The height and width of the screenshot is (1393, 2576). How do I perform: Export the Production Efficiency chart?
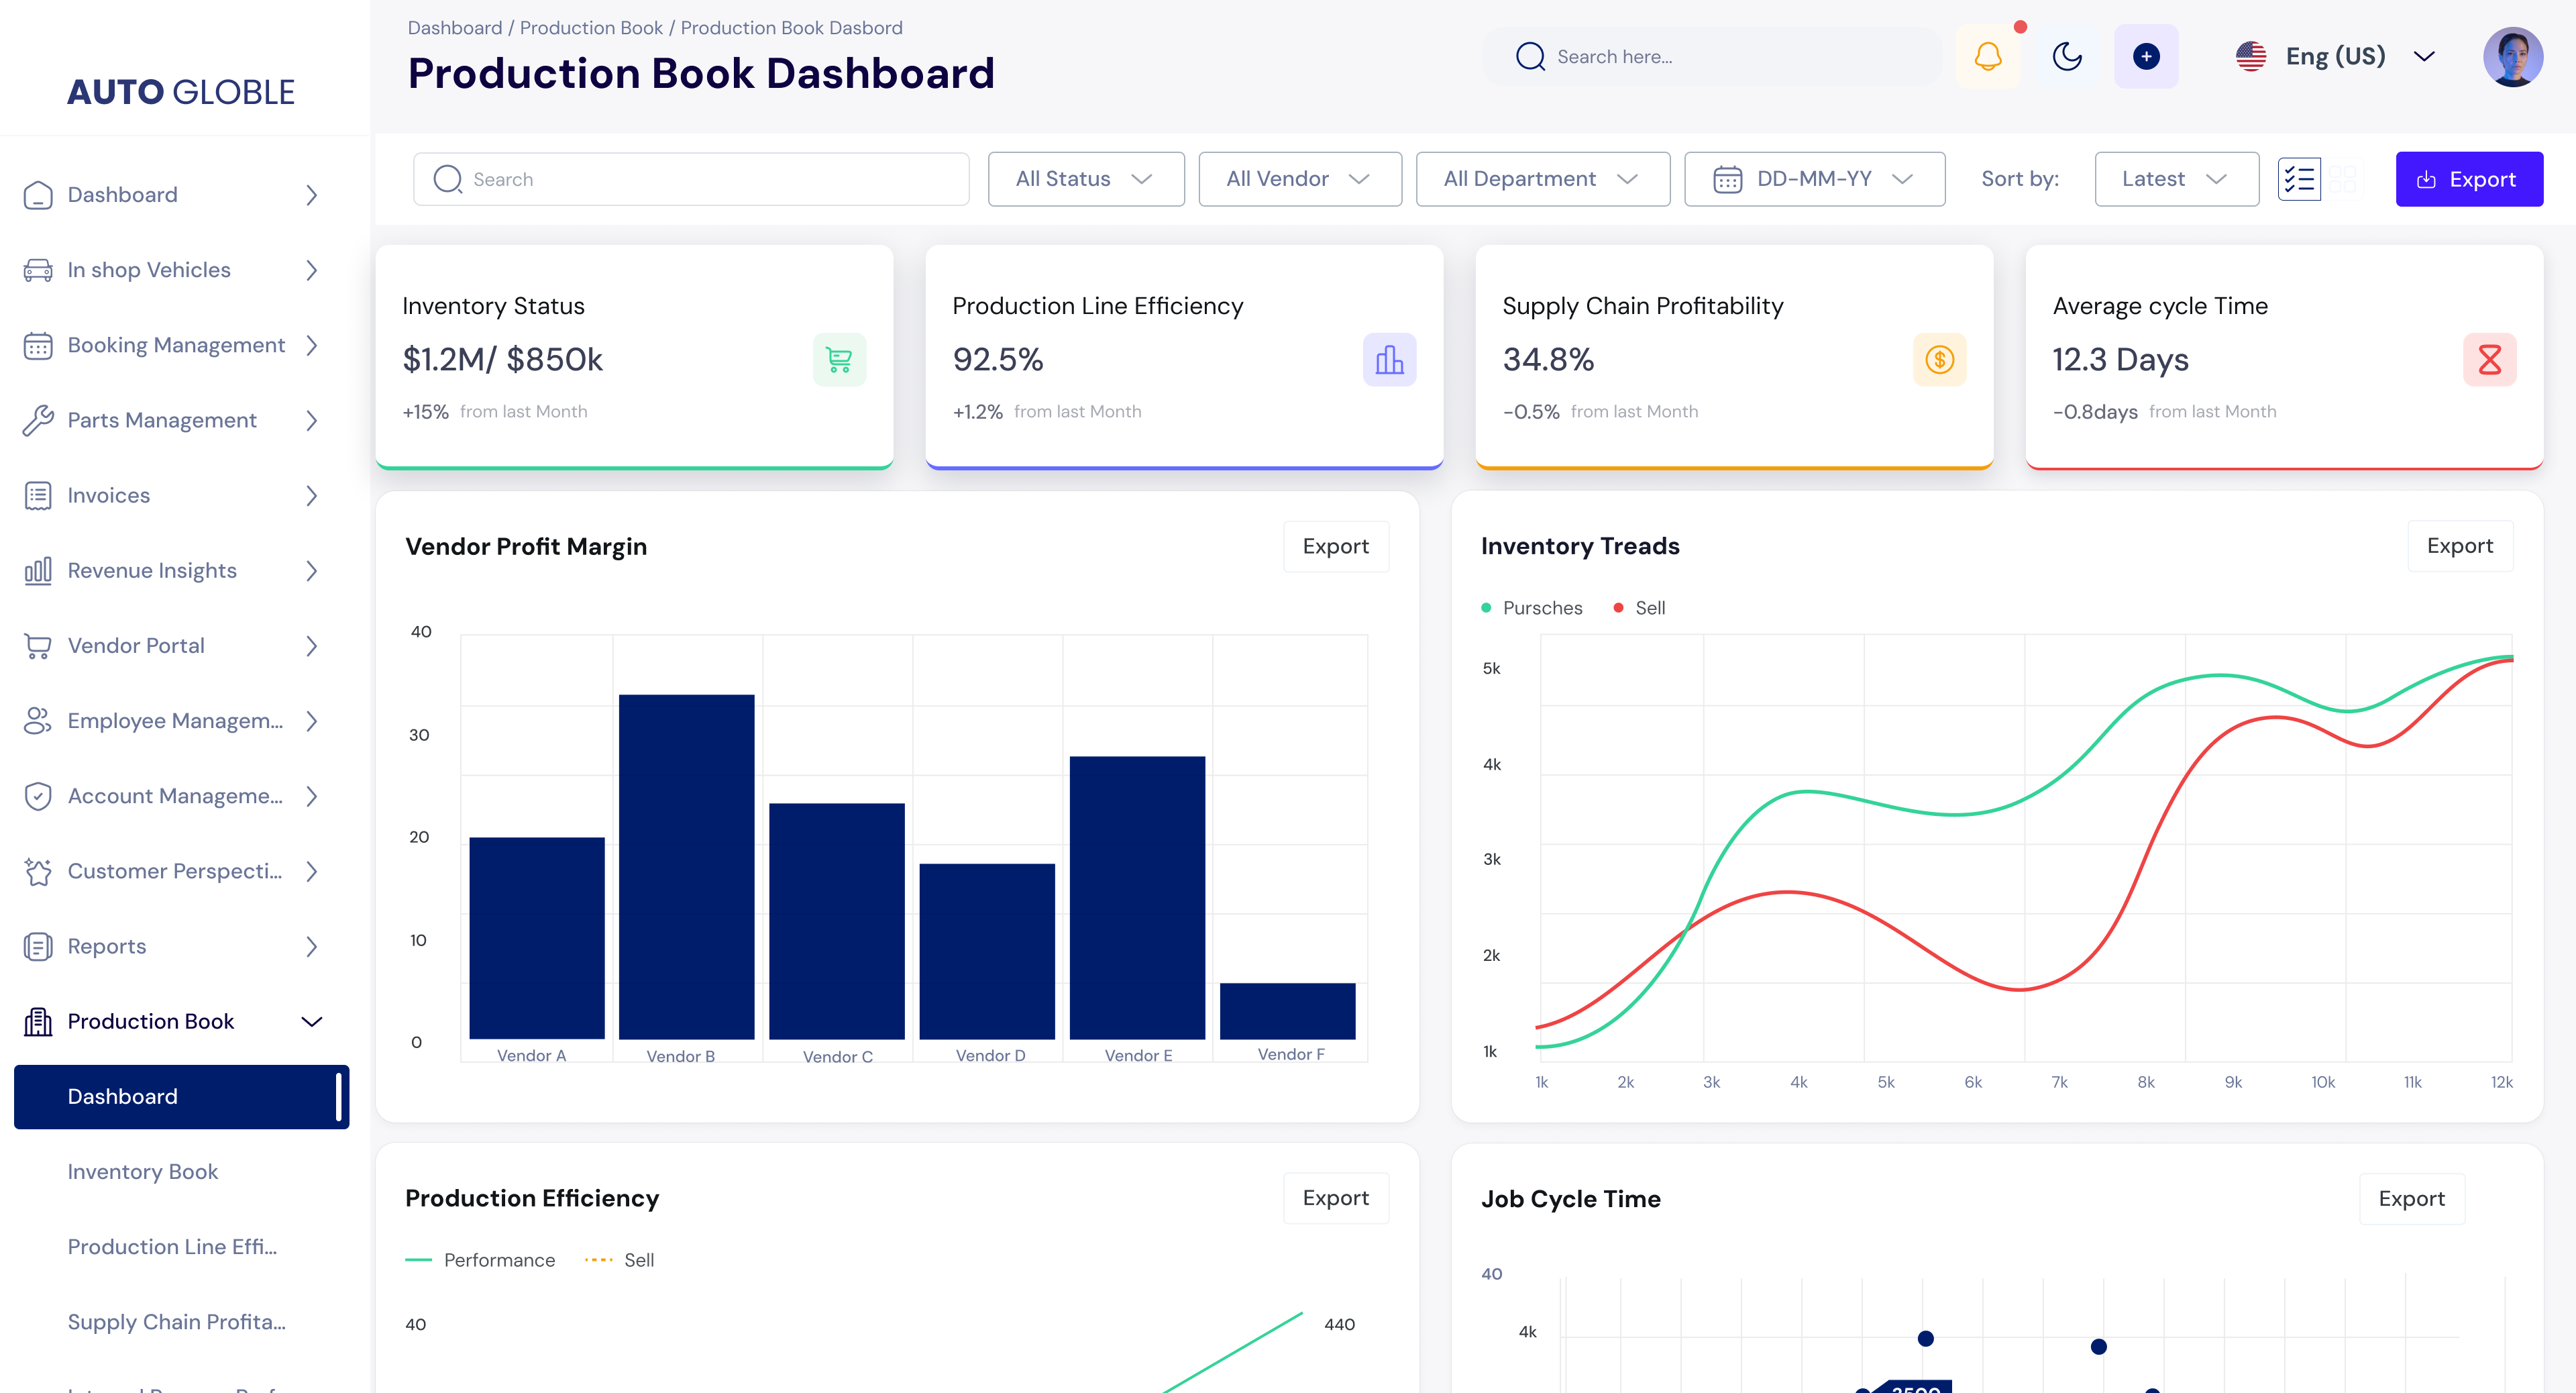tap(1335, 1198)
